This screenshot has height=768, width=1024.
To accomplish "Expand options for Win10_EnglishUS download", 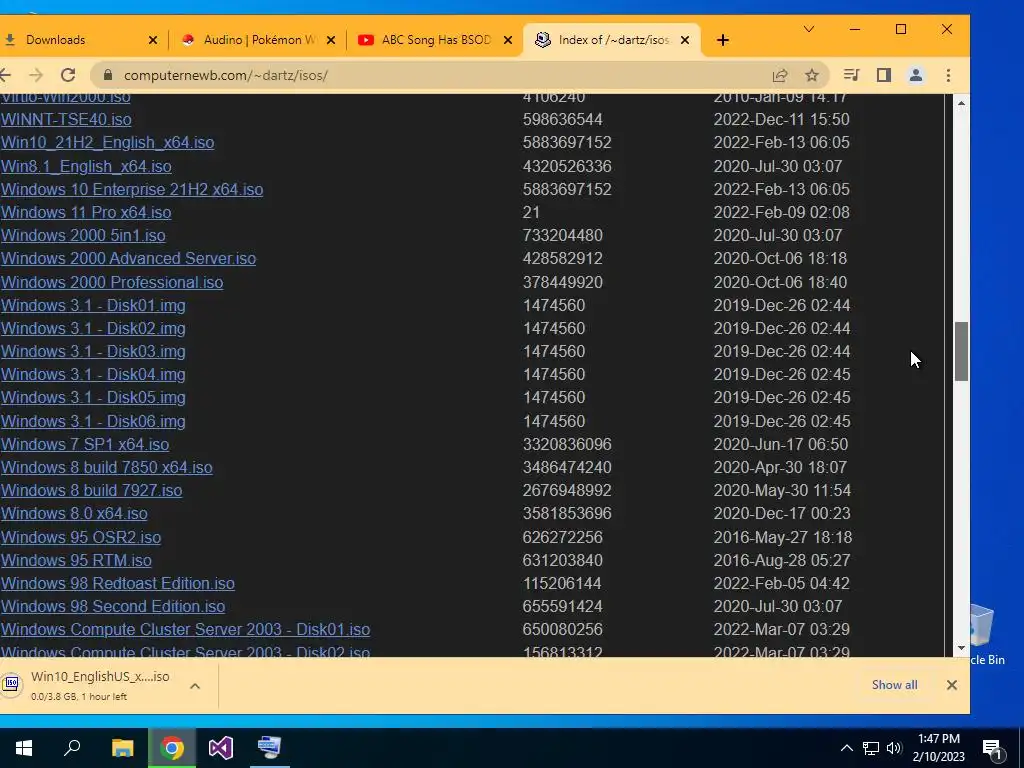I will coord(195,686).
